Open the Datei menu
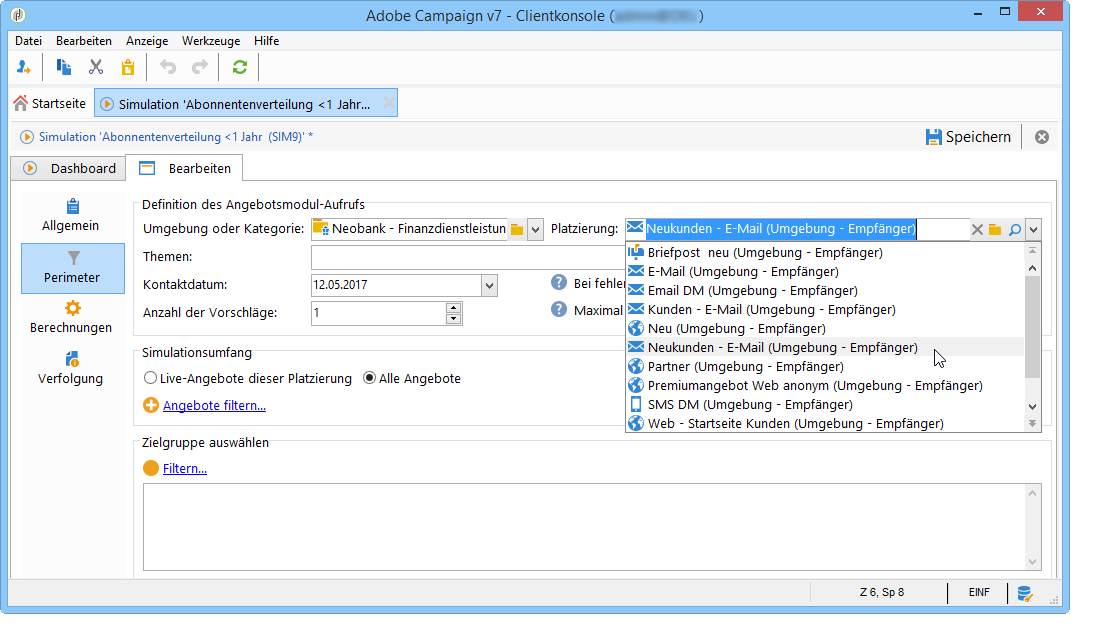 (x=29, y=40)
